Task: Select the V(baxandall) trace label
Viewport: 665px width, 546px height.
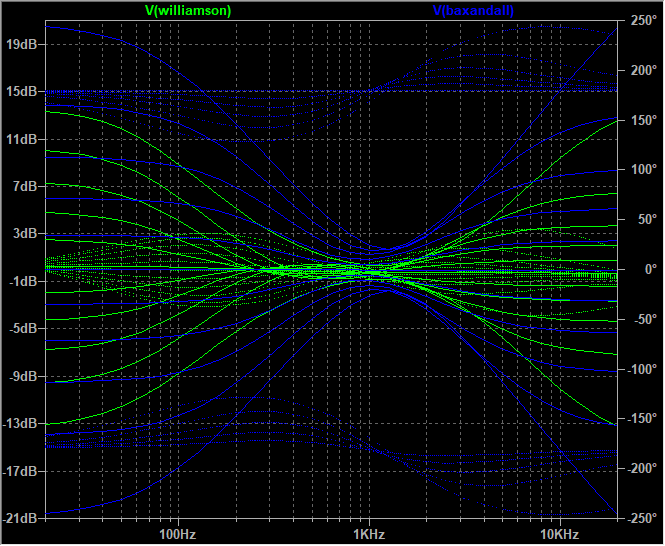Action: tap(473, 10)
